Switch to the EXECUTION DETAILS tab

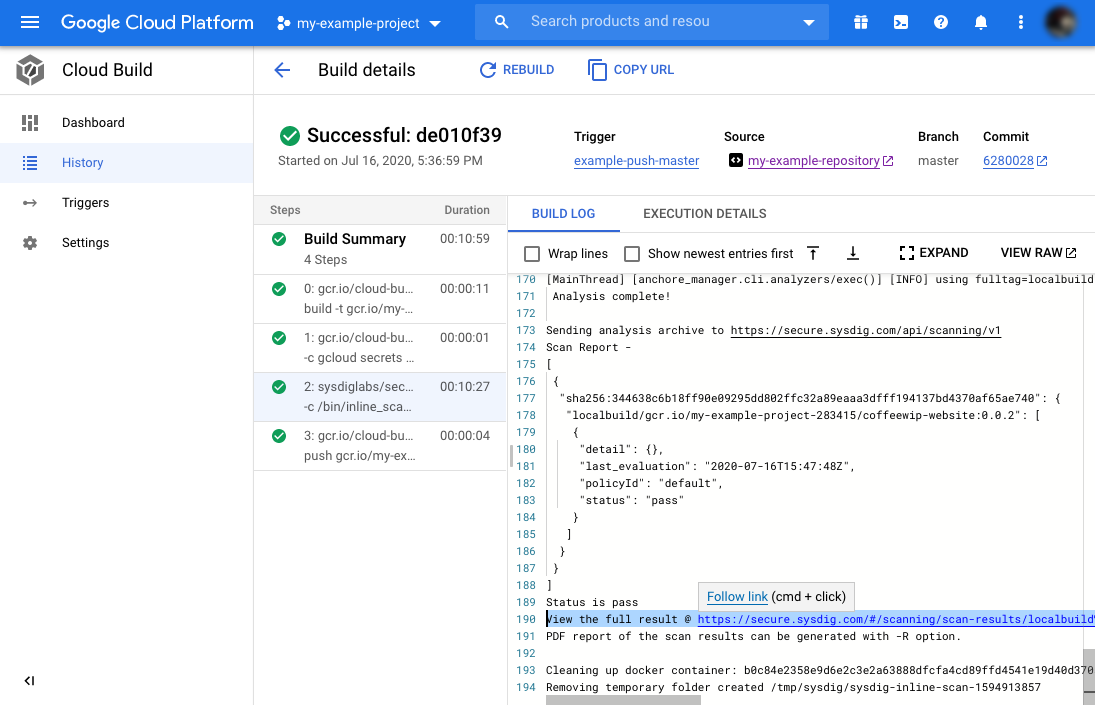coord(705,214)
